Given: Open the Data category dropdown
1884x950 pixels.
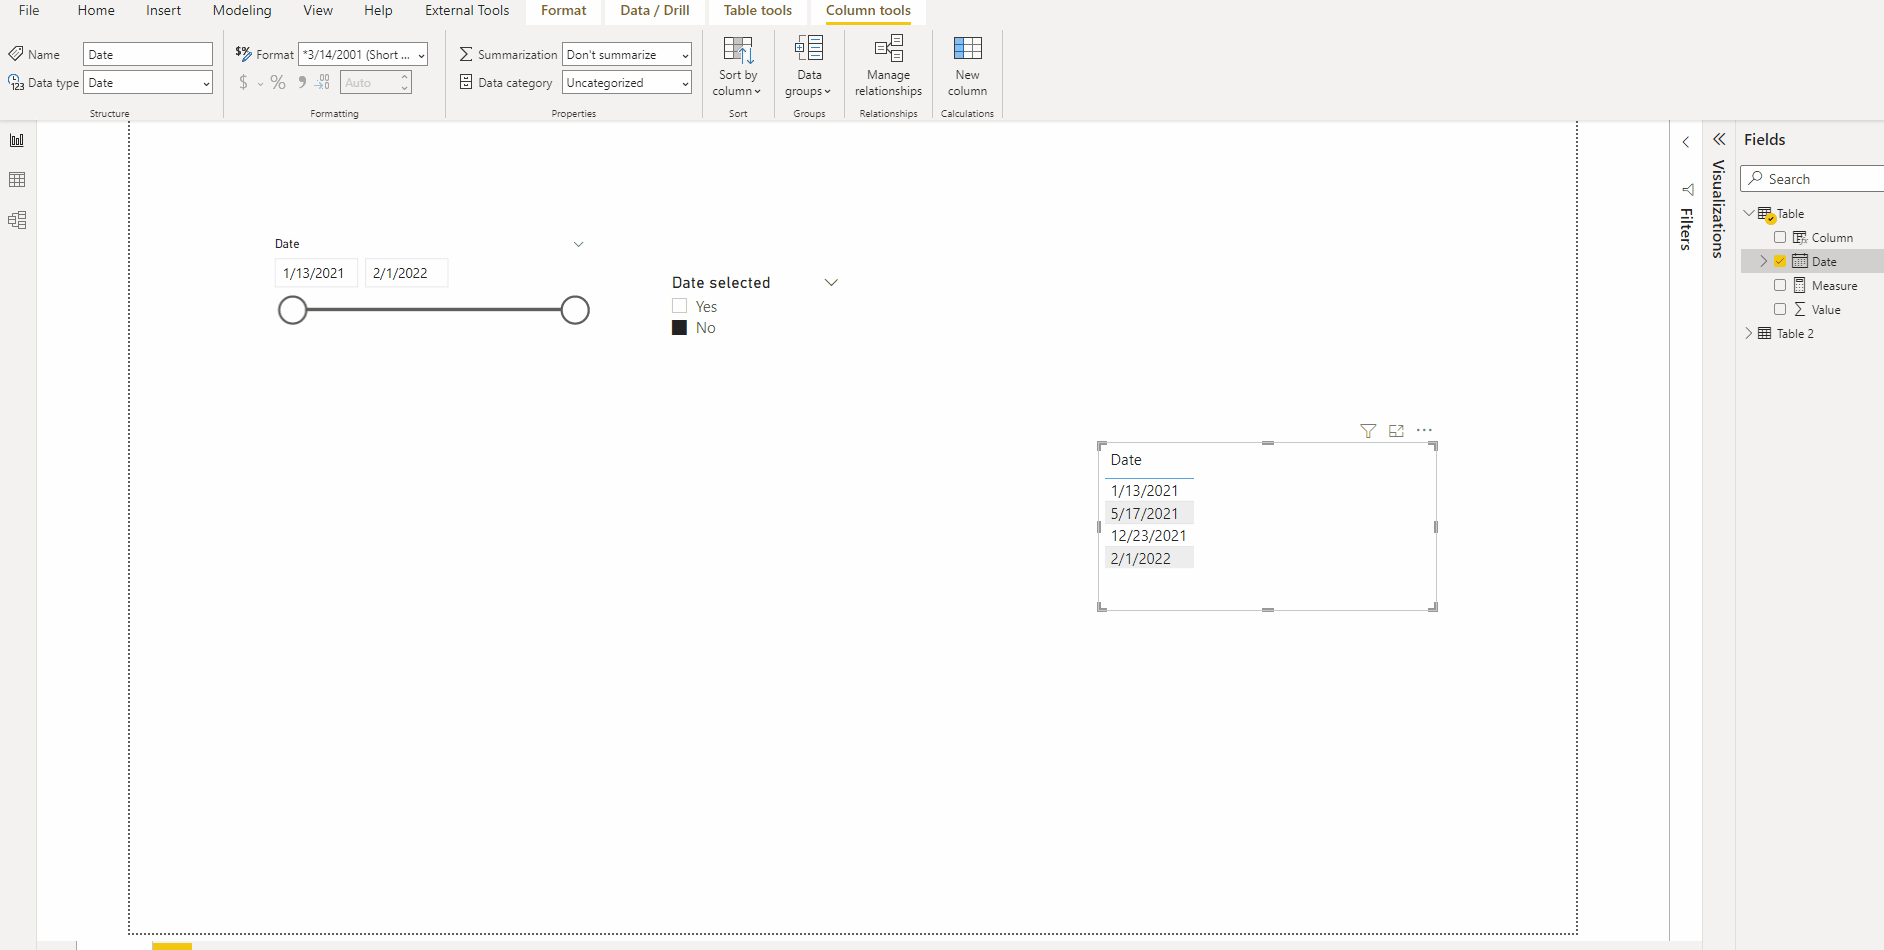Looking at the screenshot, I should tap(627, 83).
